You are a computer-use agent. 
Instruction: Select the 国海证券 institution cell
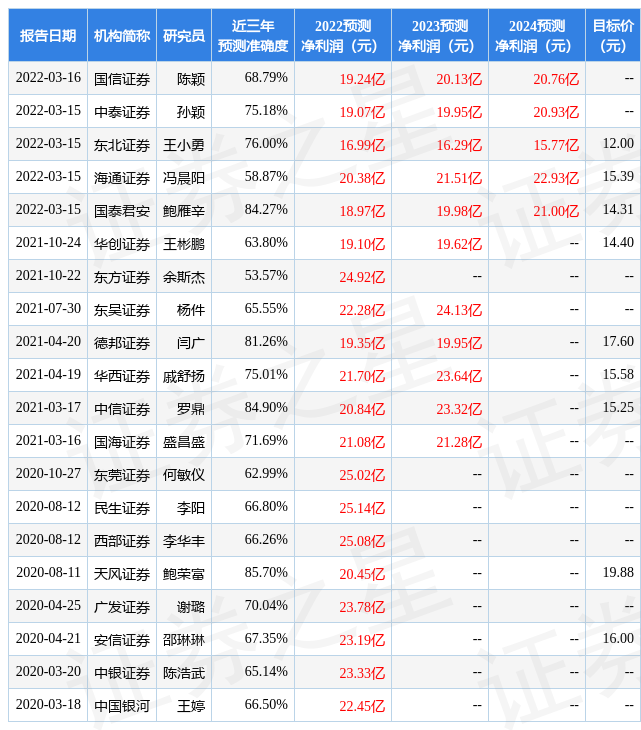pos(122,442)
